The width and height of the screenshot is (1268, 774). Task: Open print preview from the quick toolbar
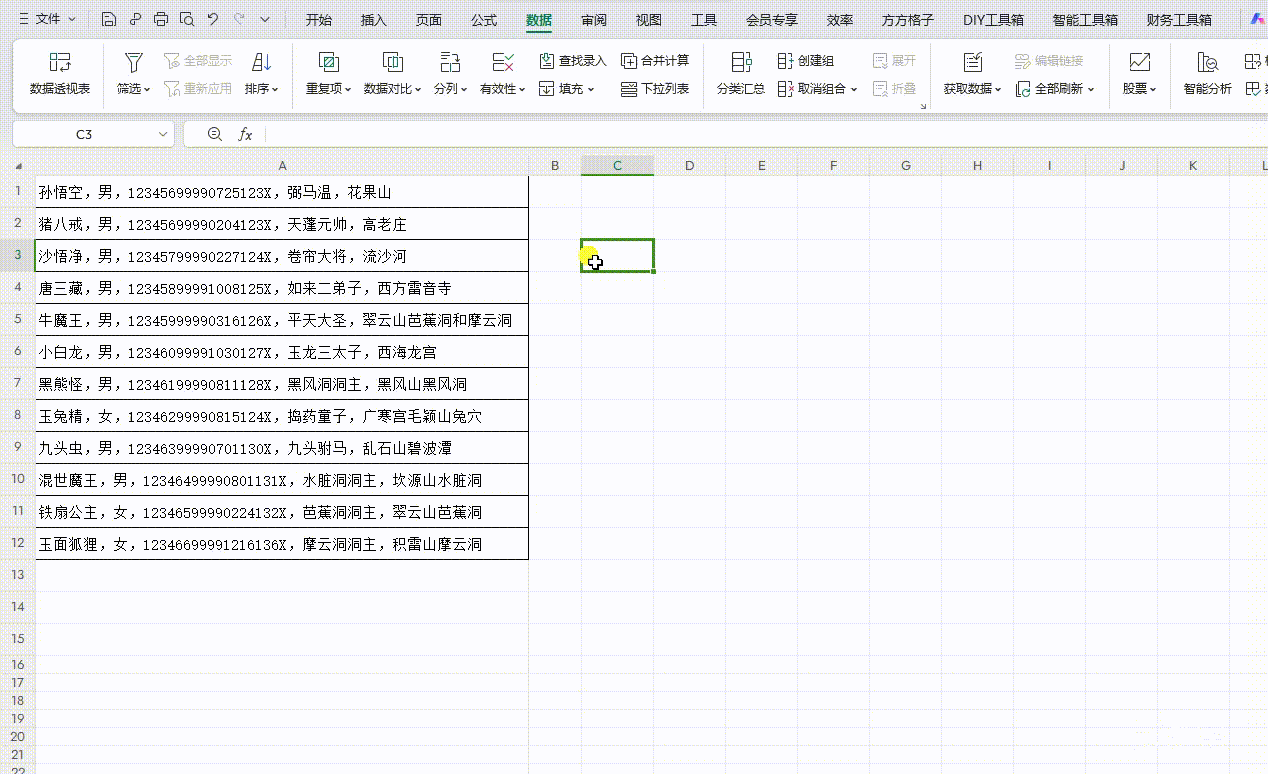point(187,19)
